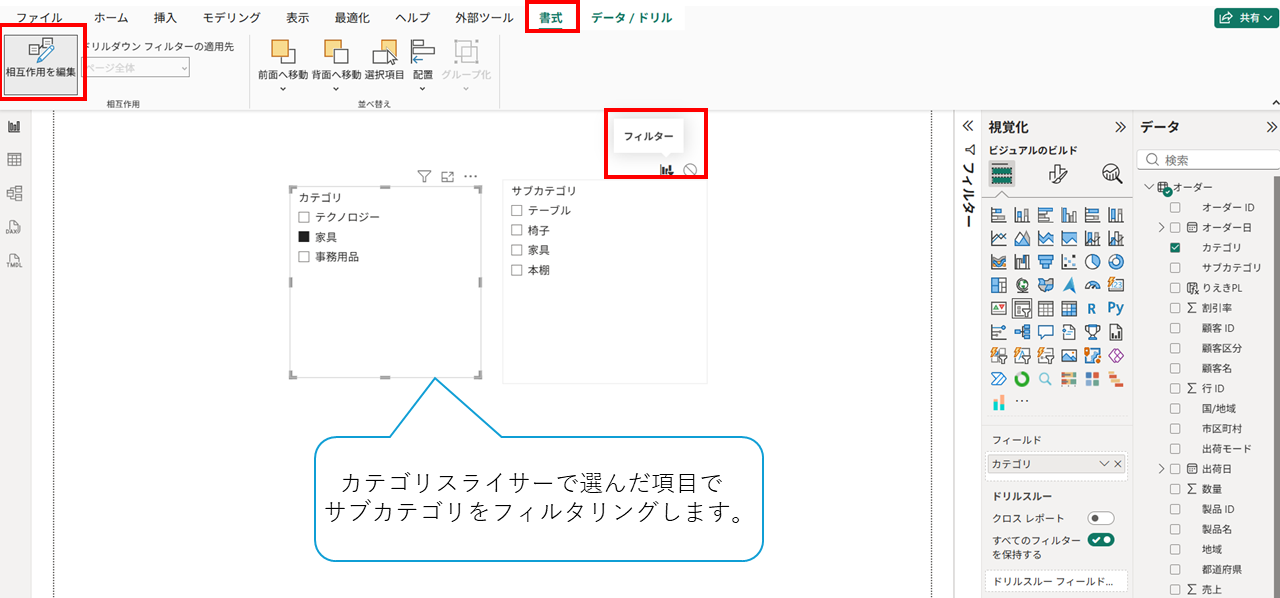Collapse the オーダー table in data pane

pos(1148,187)
